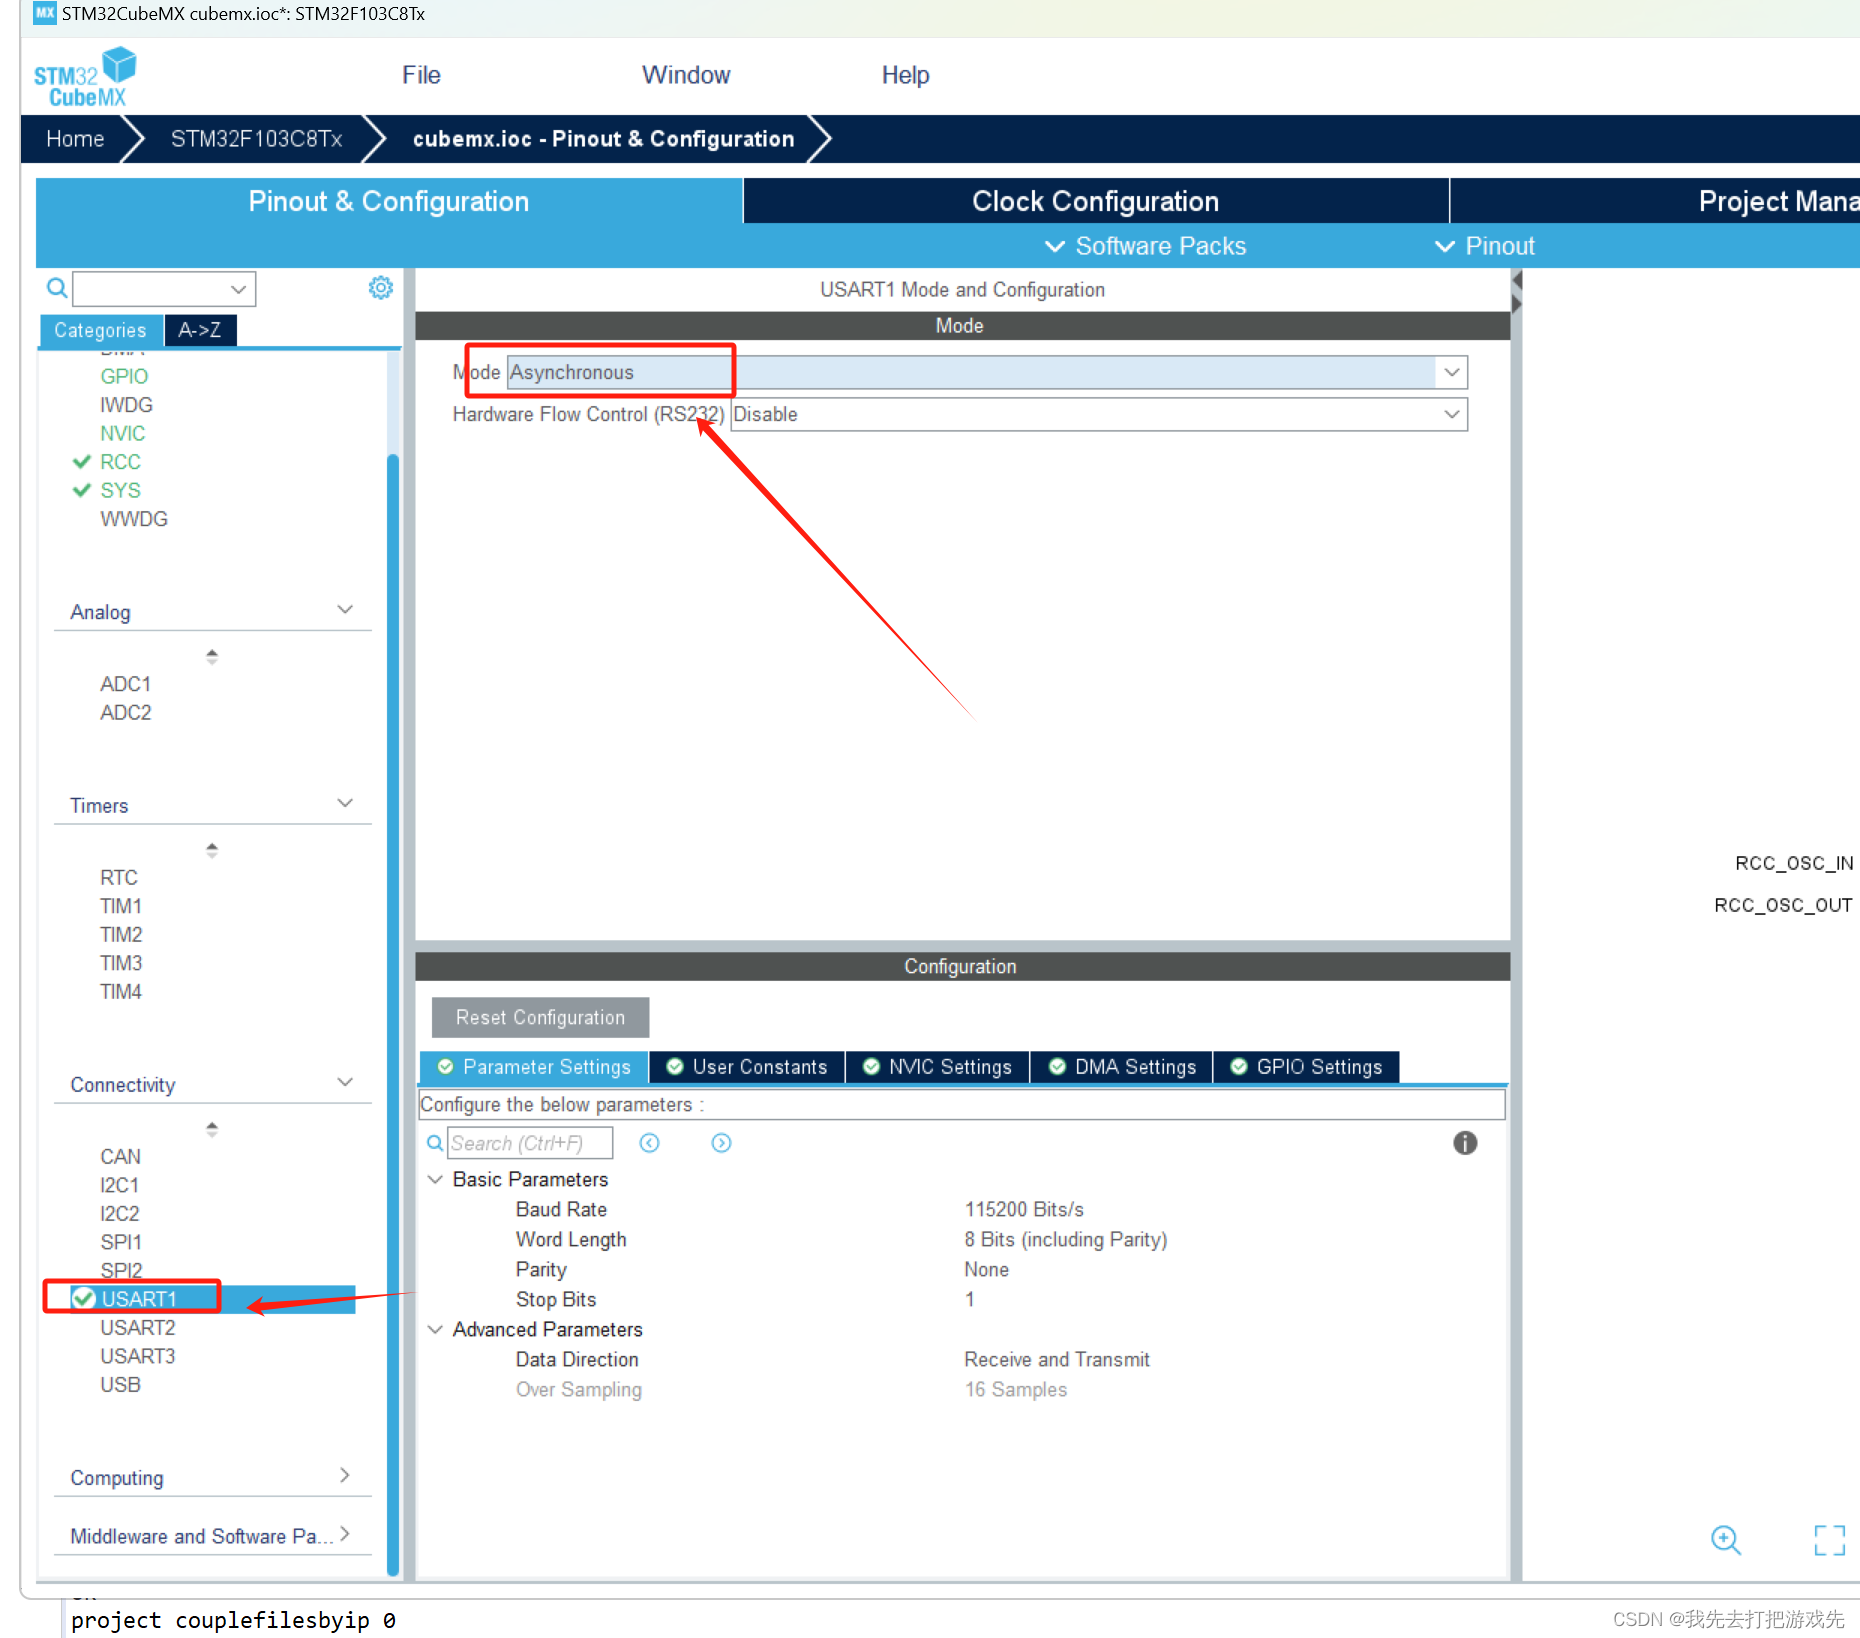Viewport: 1860px width, 1638px height.
Task: Go to previous parameter search result
Action: [650, 1143]
